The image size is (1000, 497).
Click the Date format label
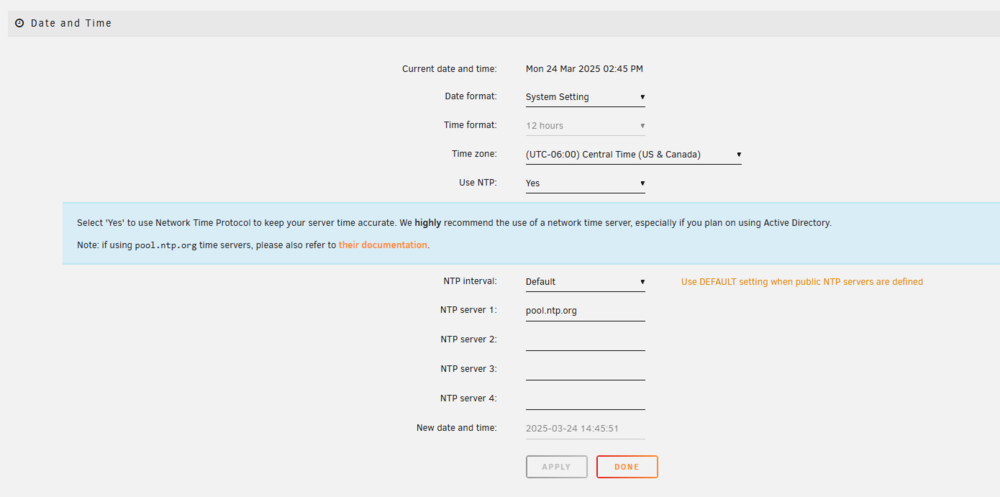(x=471, y=96)
